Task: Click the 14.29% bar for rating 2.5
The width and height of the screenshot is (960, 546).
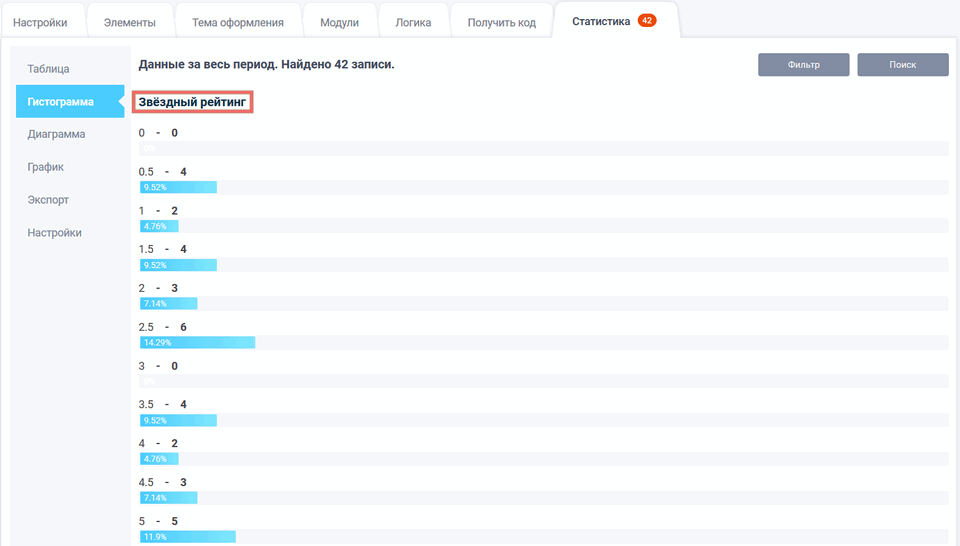Action: tap(197, 342)
